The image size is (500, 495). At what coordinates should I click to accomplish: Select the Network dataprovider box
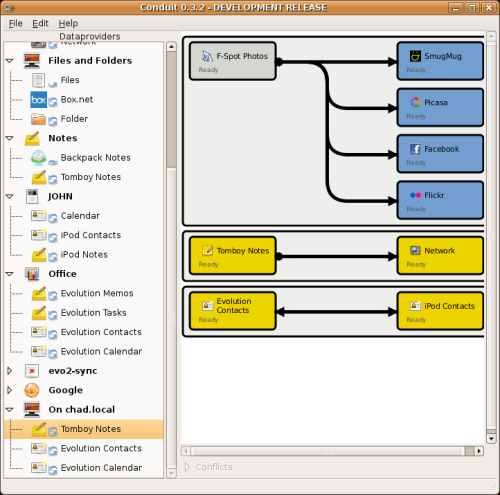[440, 256]
